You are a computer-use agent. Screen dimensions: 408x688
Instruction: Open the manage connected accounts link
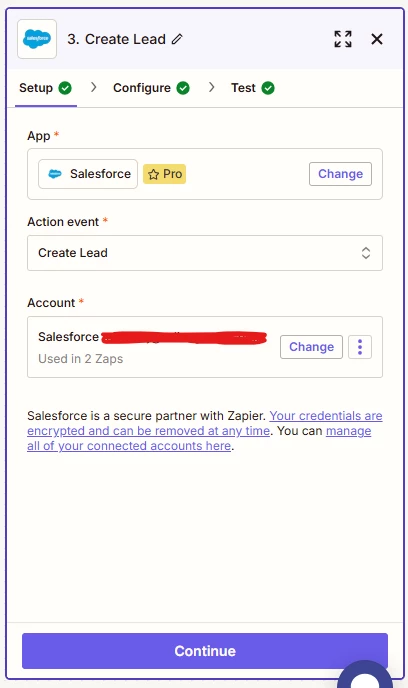click(x=199, y=438)
